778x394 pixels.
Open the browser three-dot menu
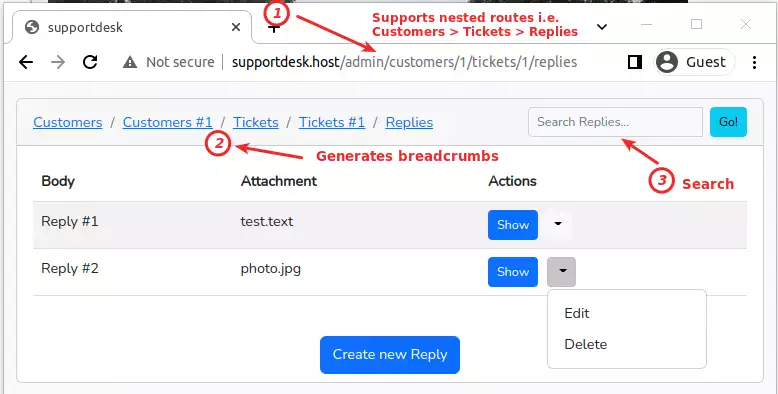pos(754,62)
